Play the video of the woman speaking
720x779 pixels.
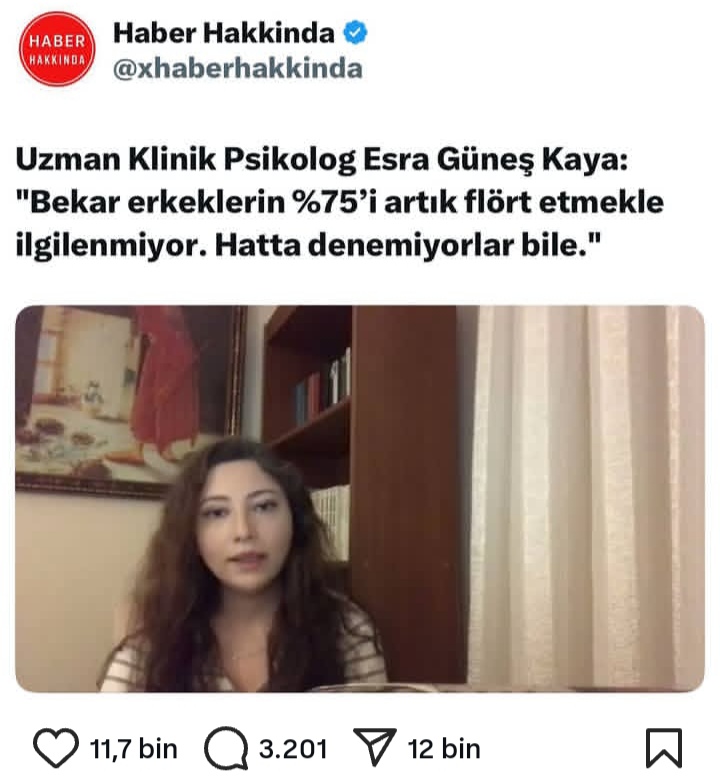coord(360,498)
